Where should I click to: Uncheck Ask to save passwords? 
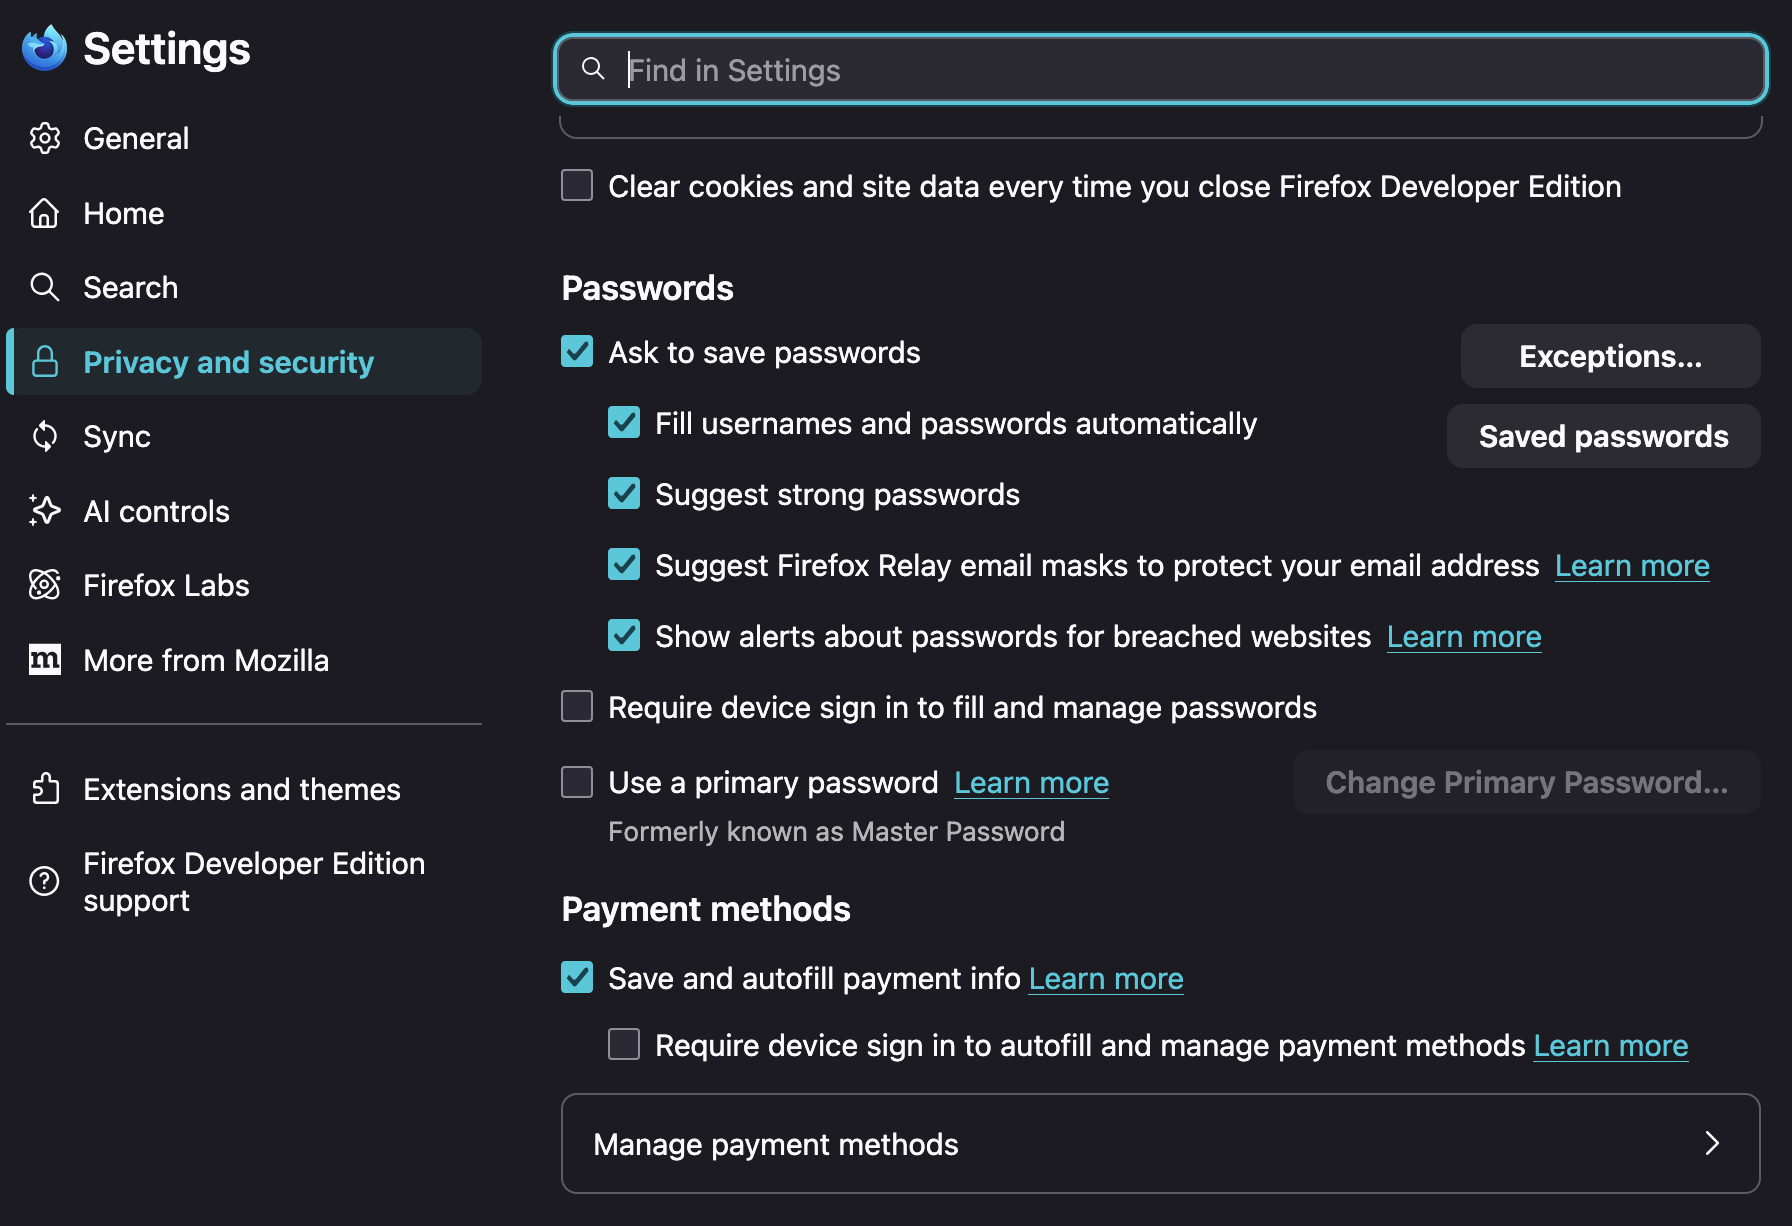tap(577, 351)
